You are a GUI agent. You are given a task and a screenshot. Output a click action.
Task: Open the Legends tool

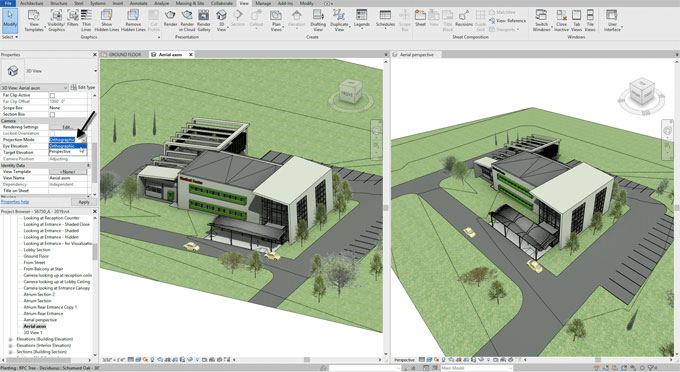(361, 18)
